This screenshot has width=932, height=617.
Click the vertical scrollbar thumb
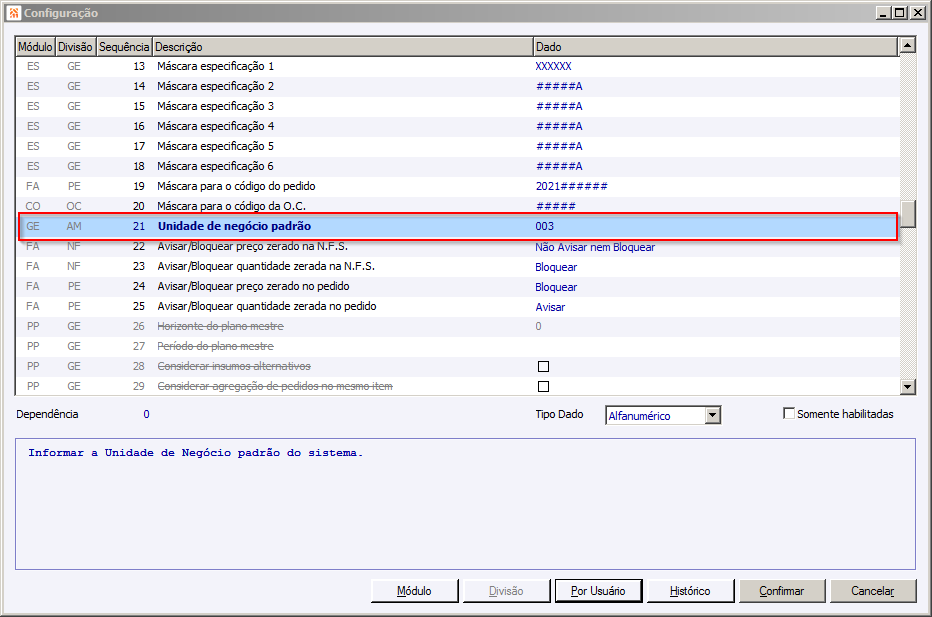pos(907,214)
